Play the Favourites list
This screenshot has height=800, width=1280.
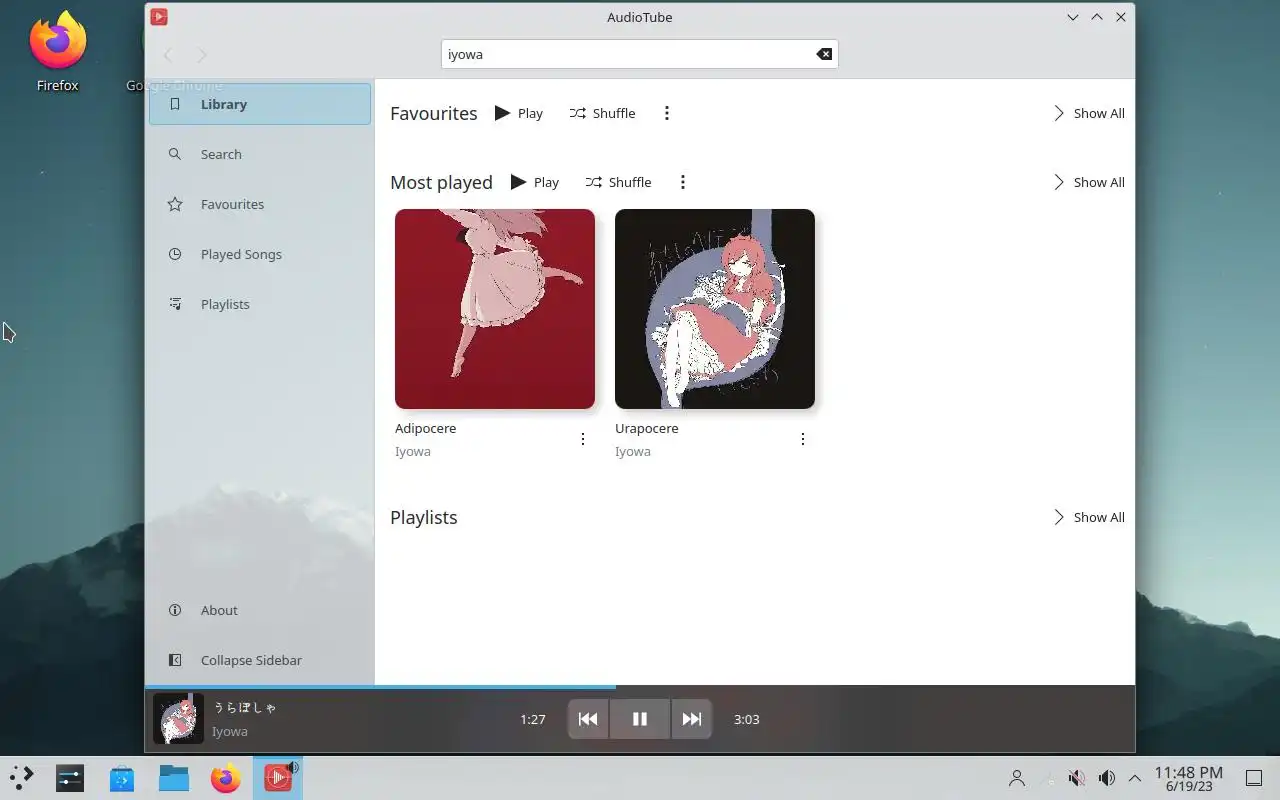(x=519, y=113)
